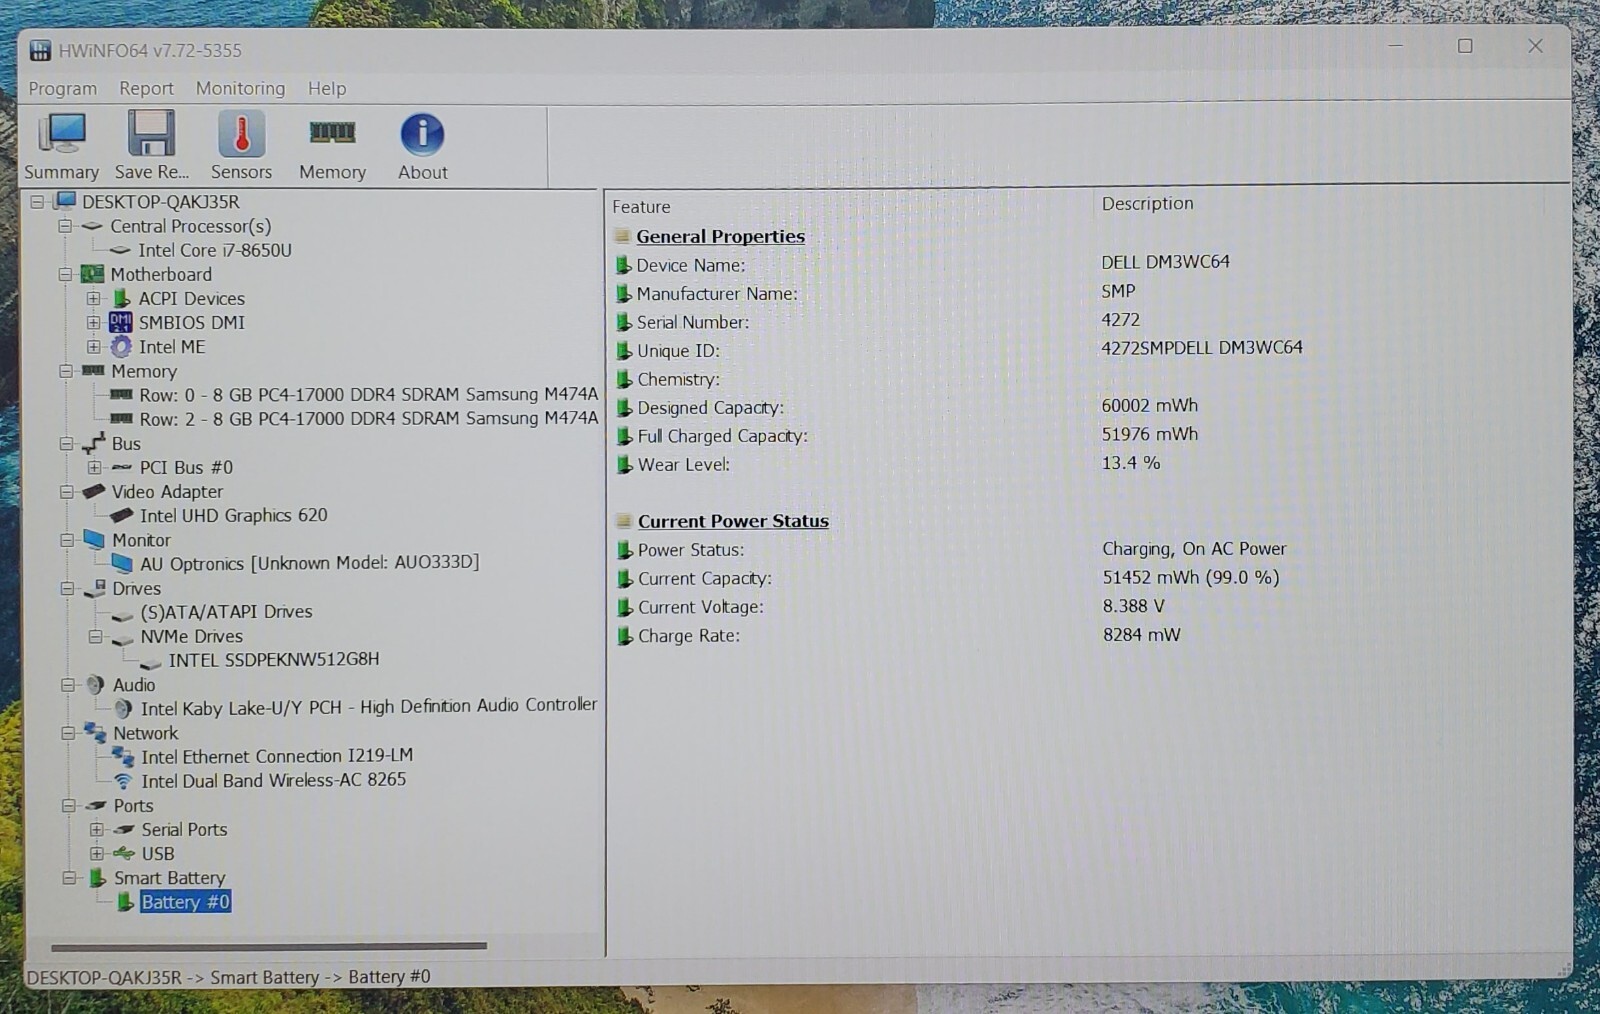Click the Wi-Fi icon of Wireless-AC 8265

pos(123,781)
